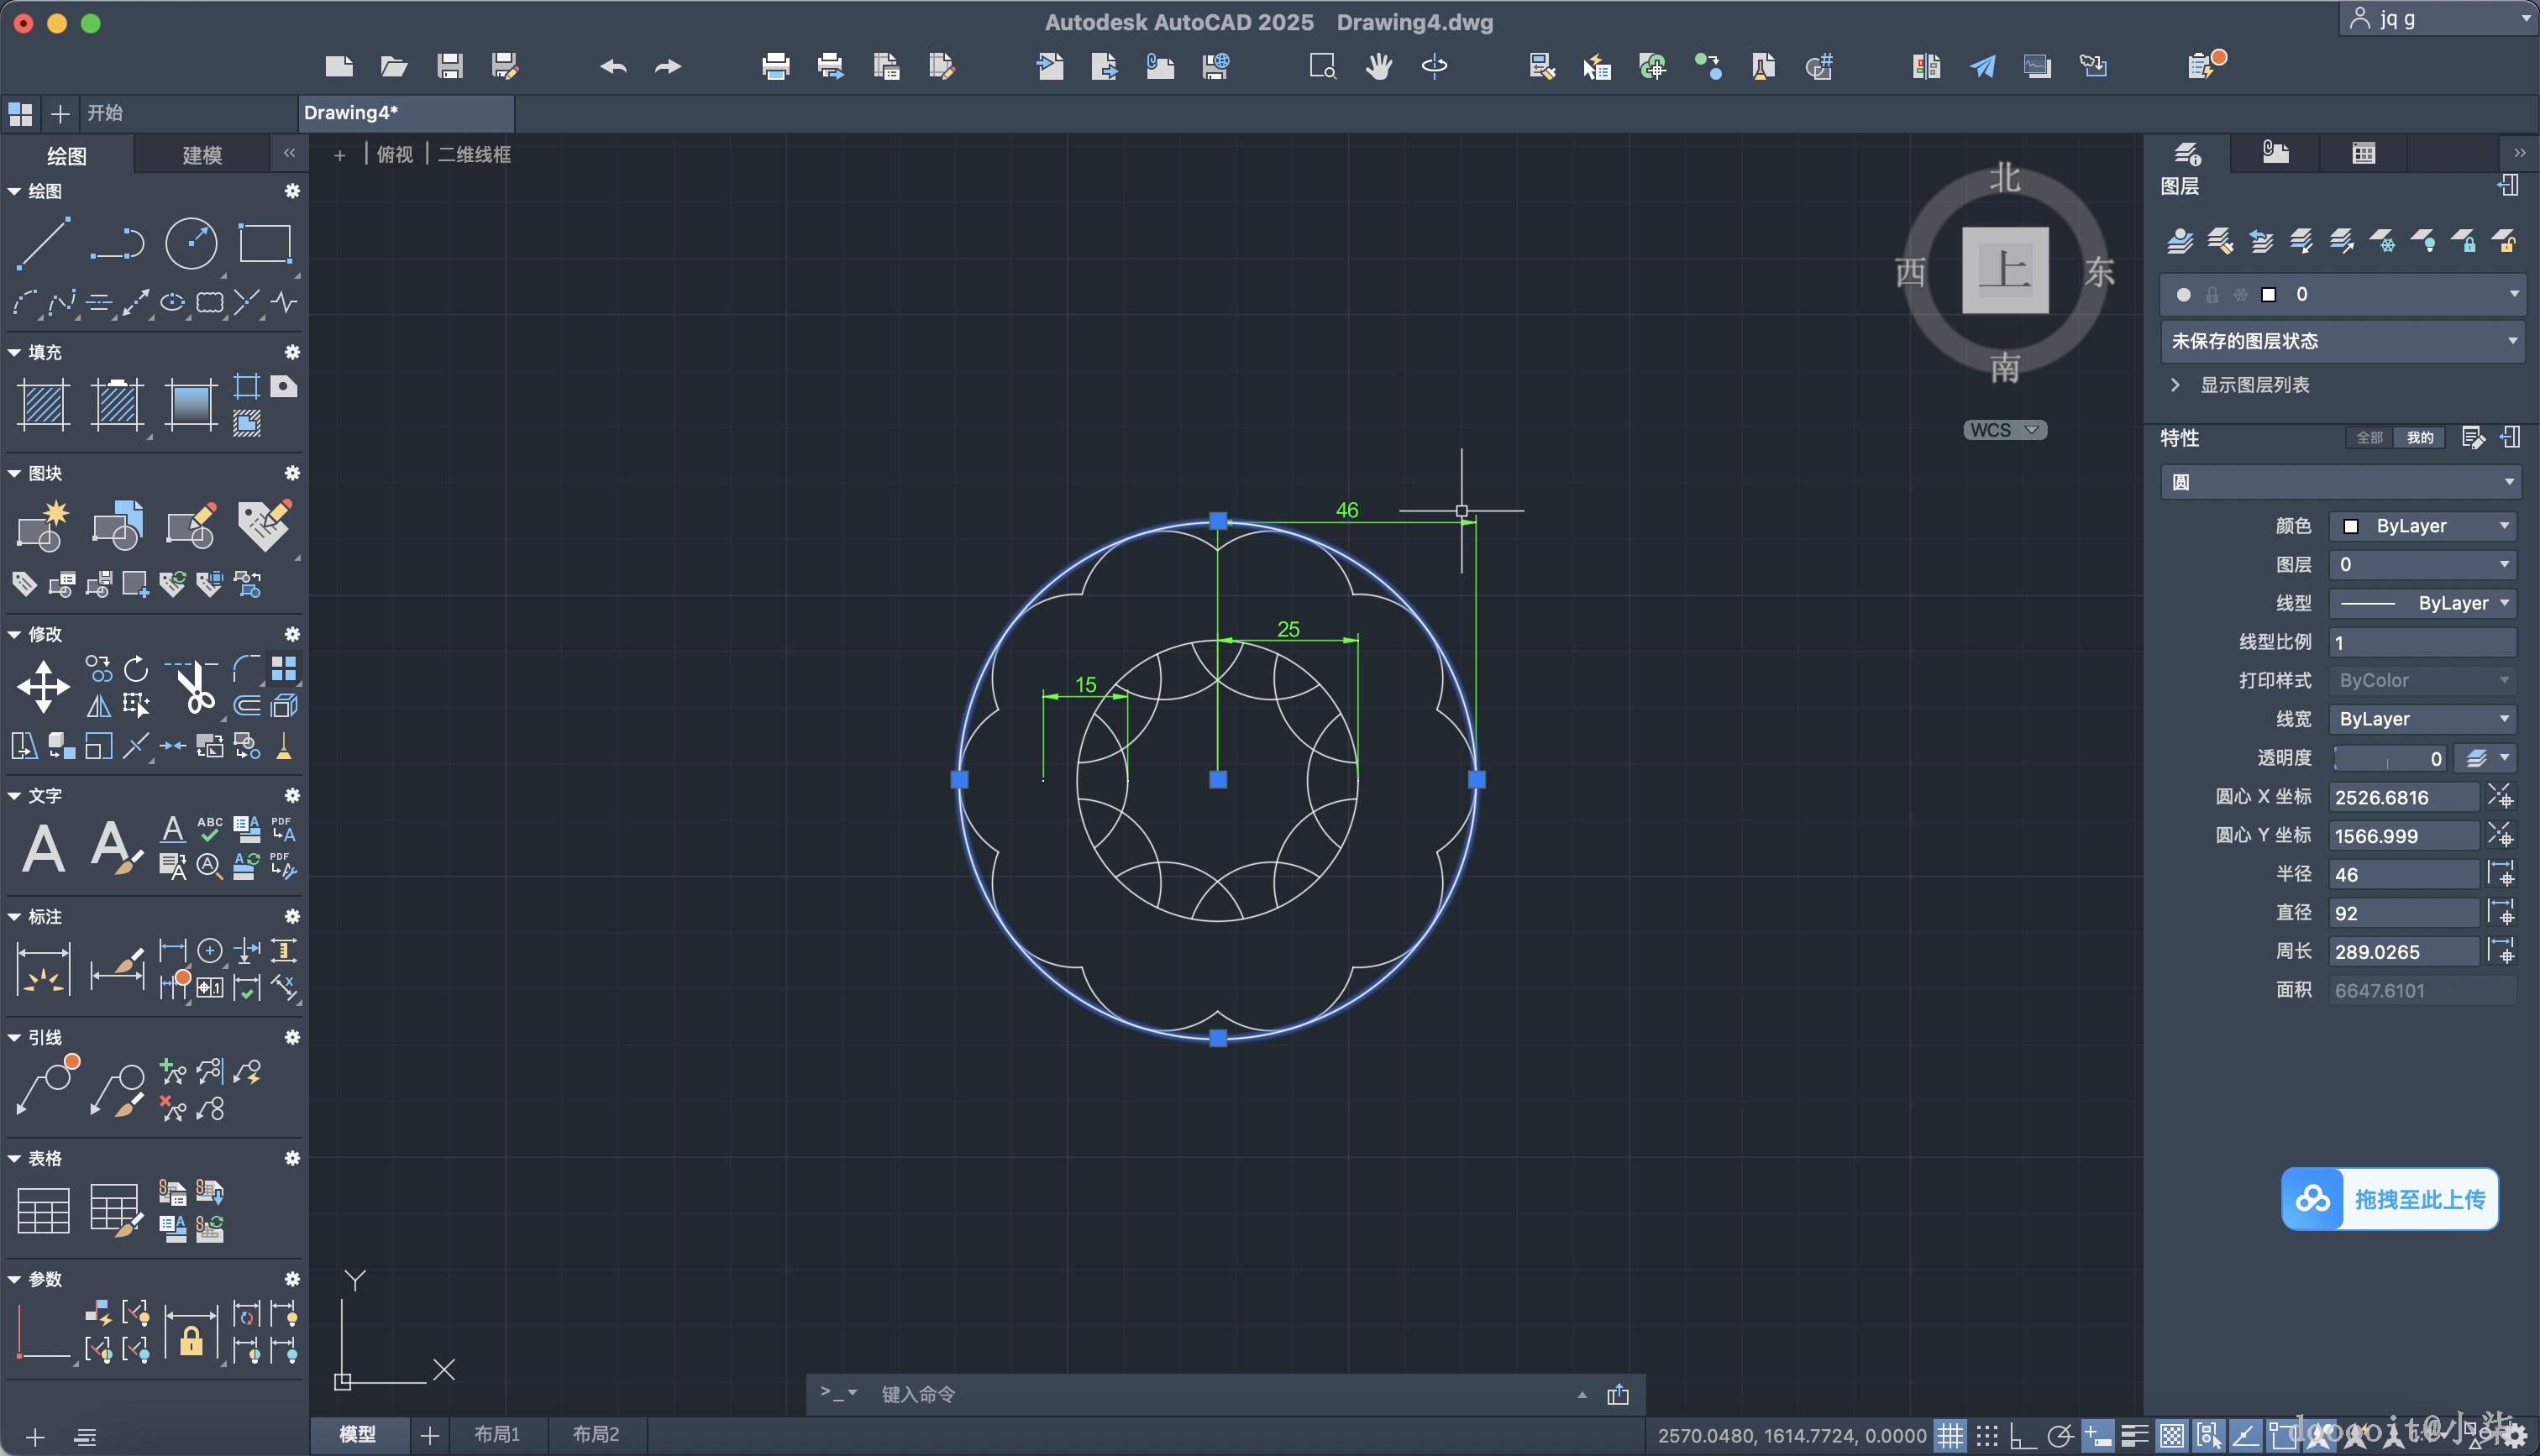Select the Line drawing tool
Screen dimensions: 2540x1456
(x=43, y=243)
